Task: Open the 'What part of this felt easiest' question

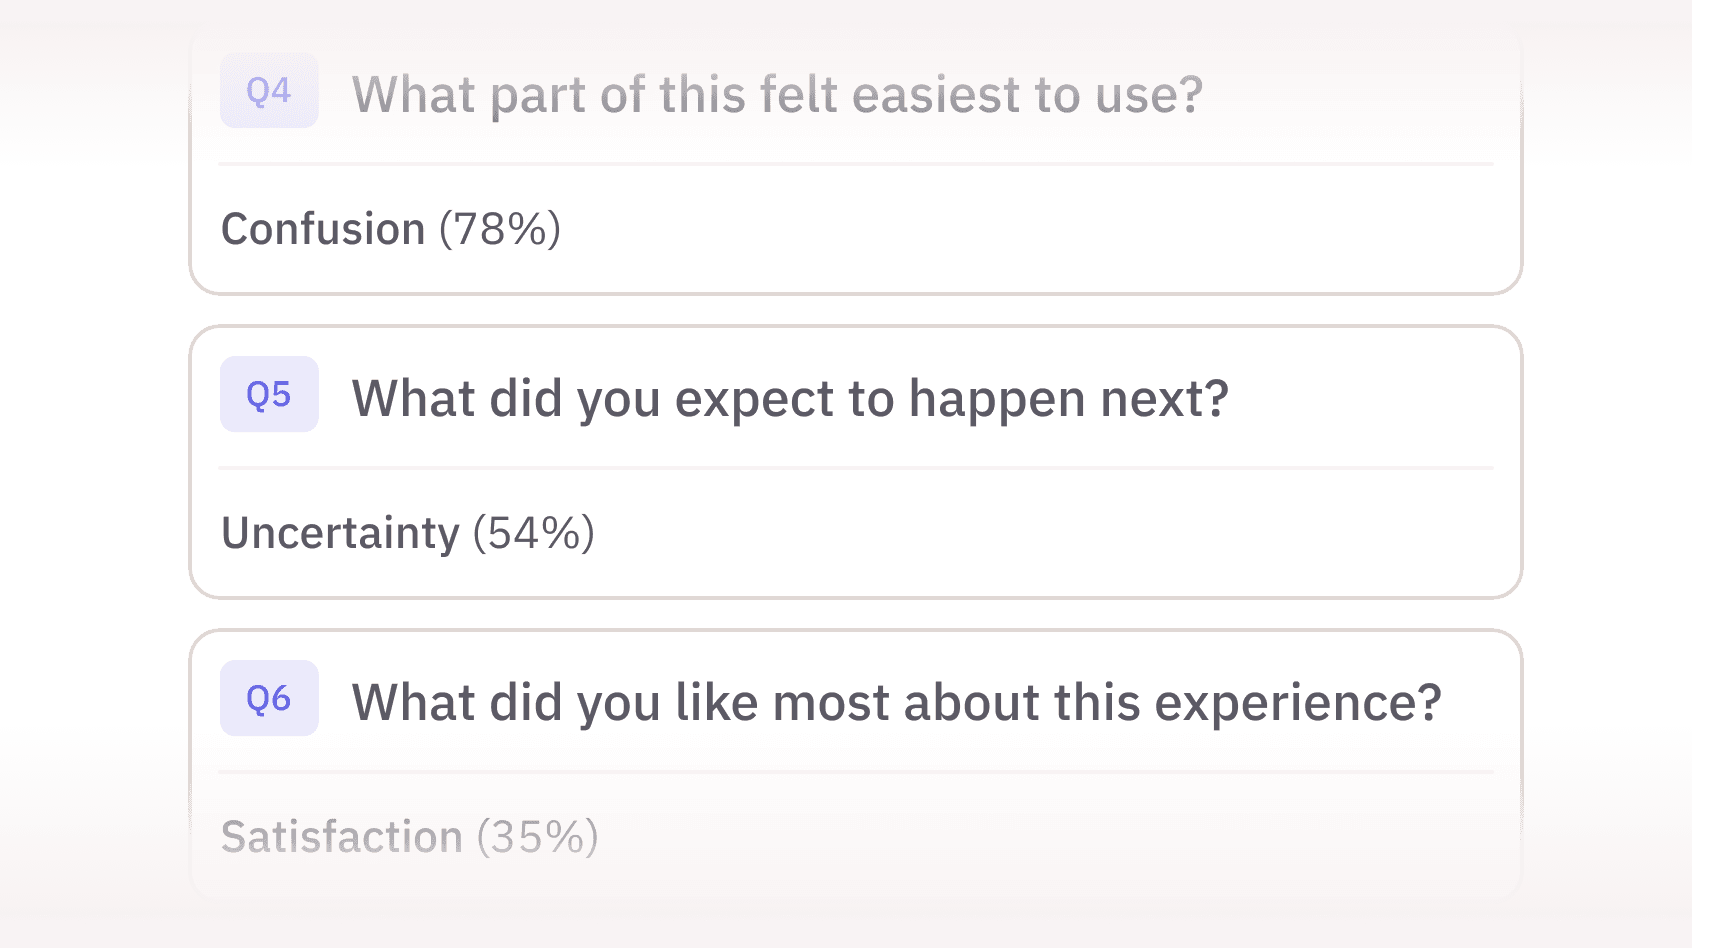Action: pyautogui.click(x=777, y=95)
